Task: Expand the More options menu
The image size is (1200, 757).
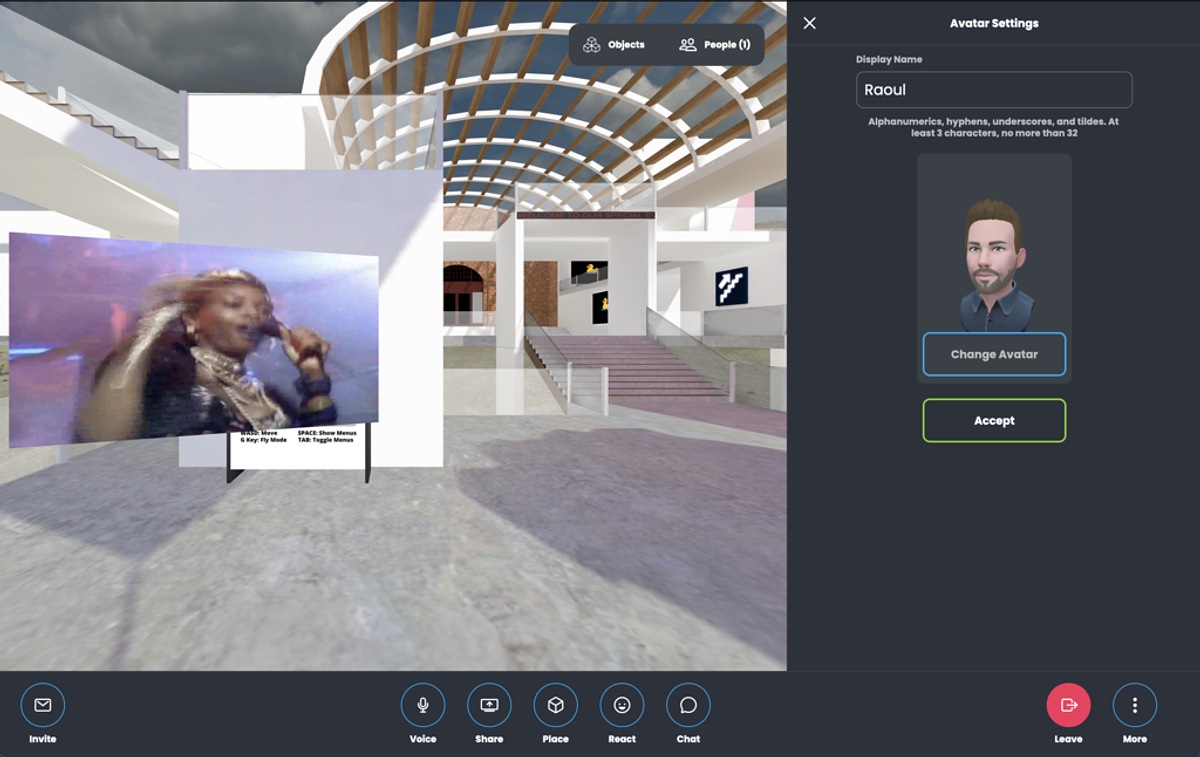Action: 1134,705
